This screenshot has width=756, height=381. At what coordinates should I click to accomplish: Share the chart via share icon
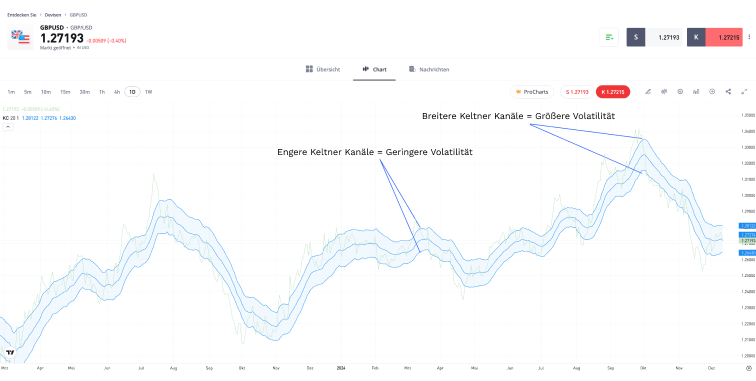coord(728,92)
